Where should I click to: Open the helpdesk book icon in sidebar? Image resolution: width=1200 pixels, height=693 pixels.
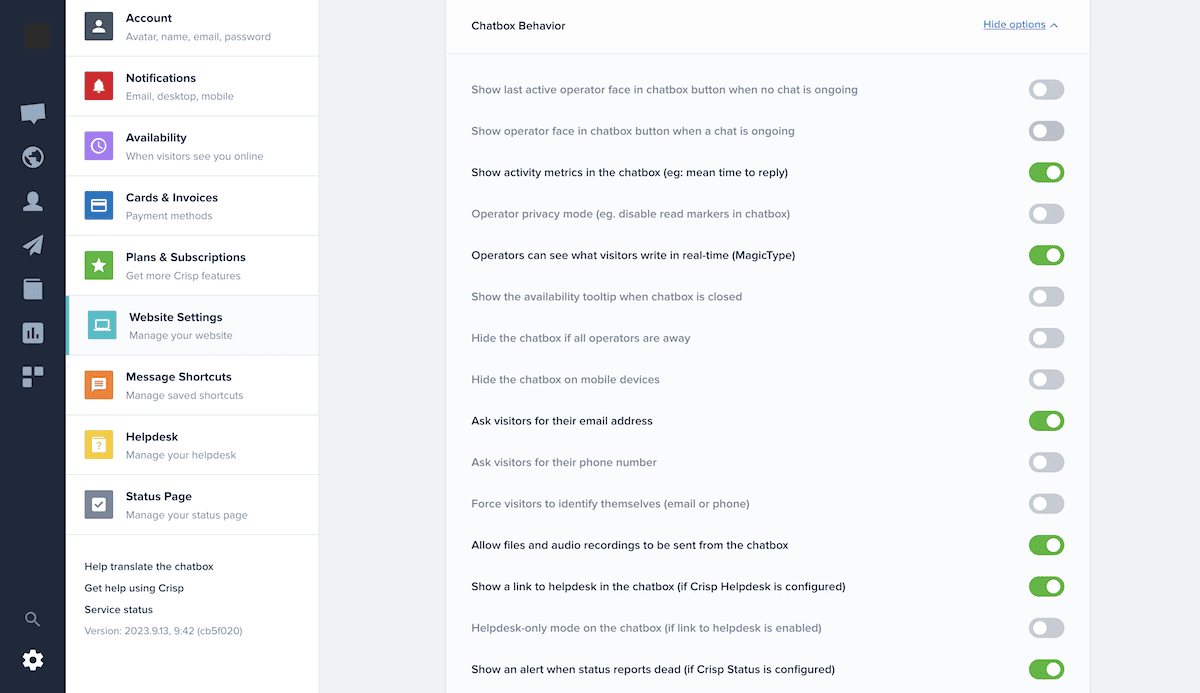tap(33, 289)
